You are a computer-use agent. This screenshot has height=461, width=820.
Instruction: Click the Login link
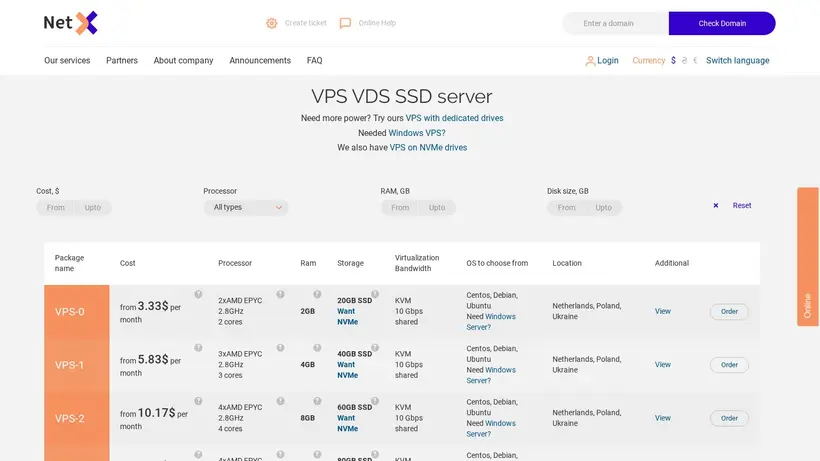click(608, 61)
